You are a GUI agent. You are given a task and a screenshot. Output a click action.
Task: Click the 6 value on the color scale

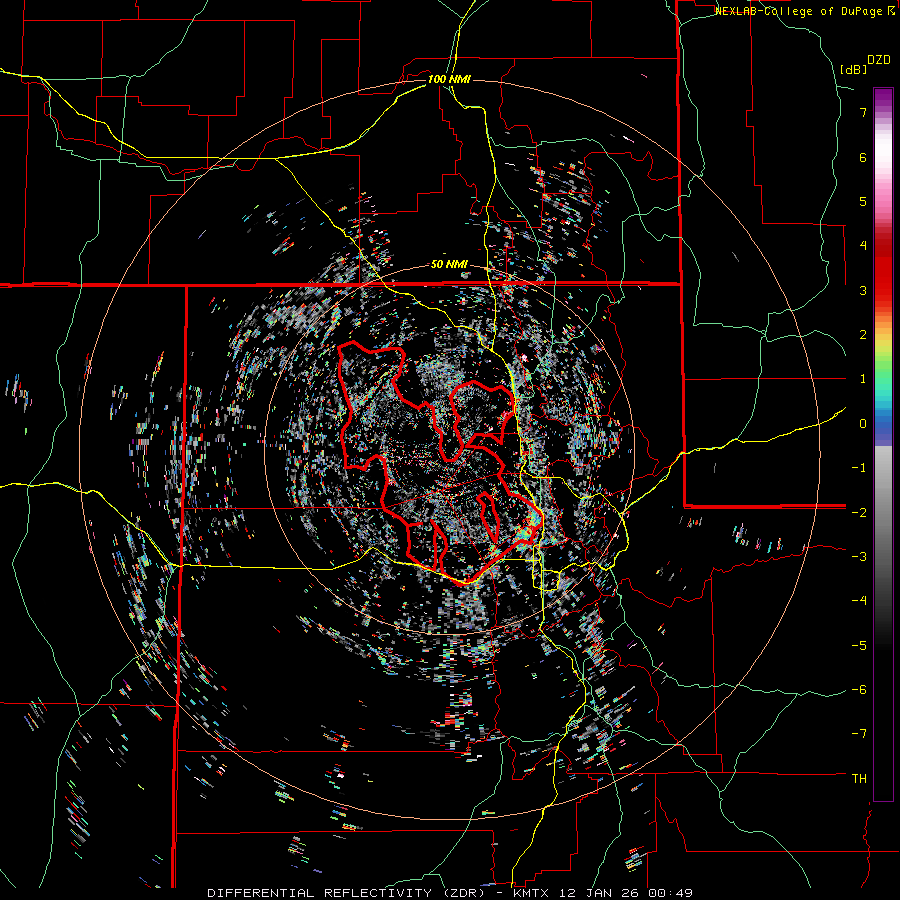[x=863, y=157]
